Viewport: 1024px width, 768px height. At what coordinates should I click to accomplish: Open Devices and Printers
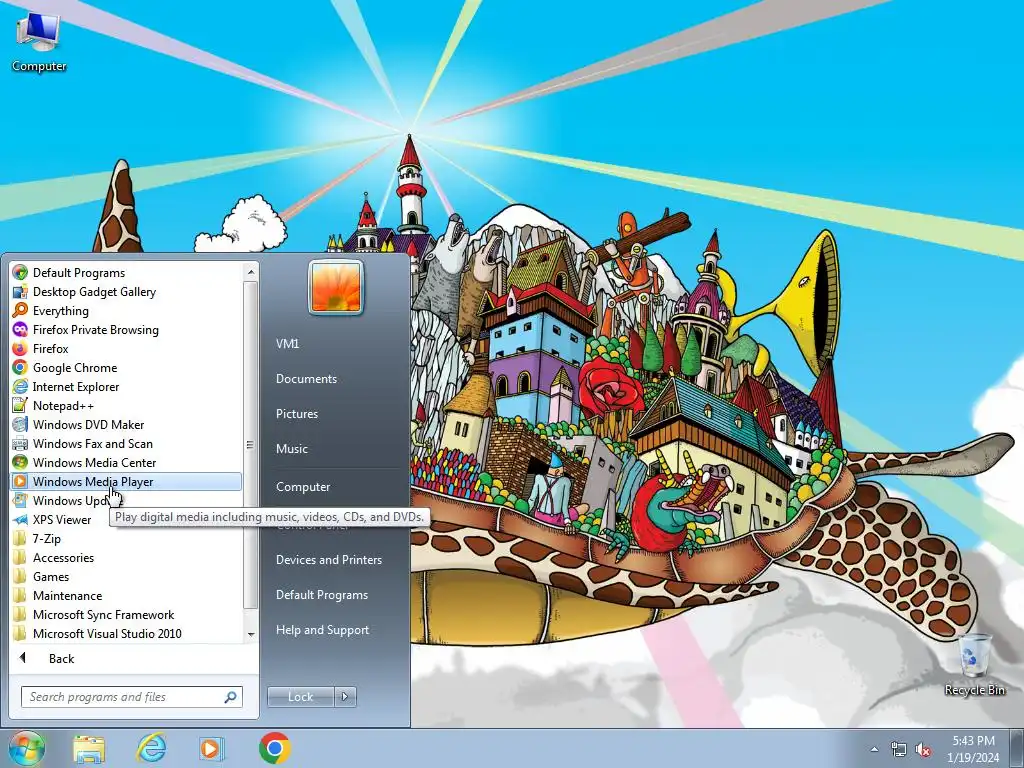click(328, 560)
